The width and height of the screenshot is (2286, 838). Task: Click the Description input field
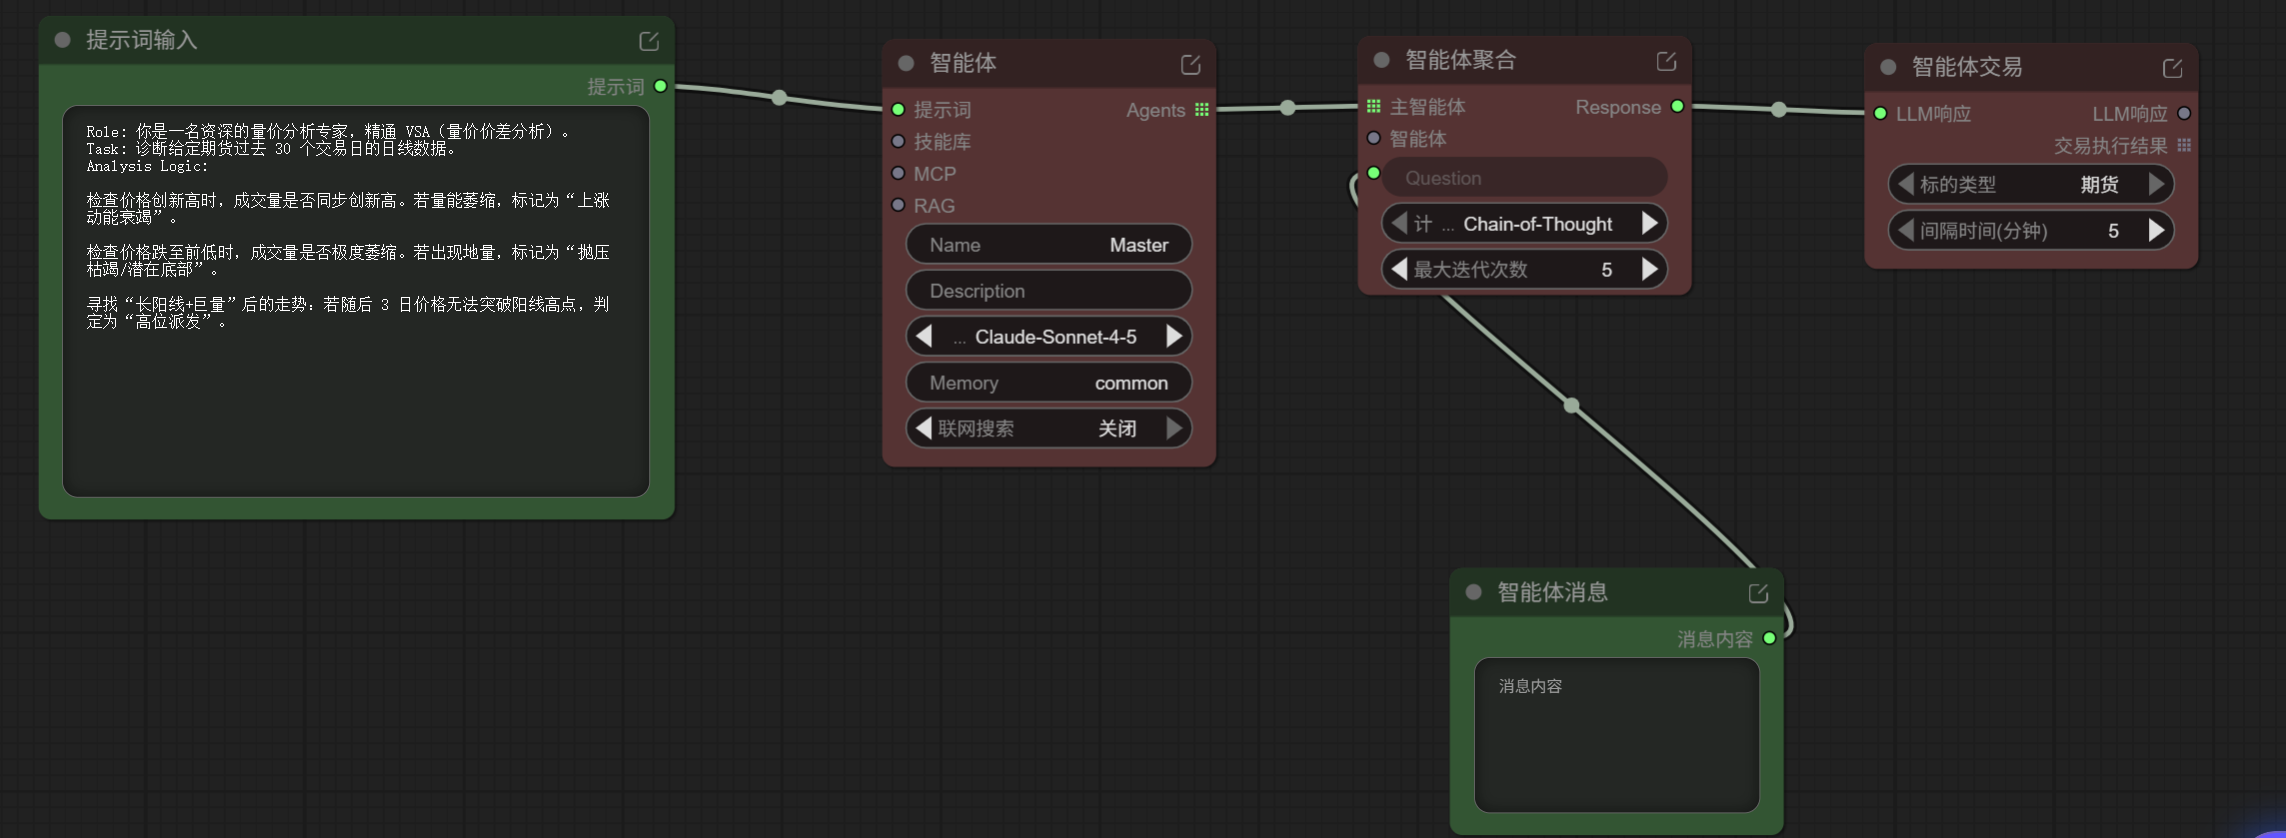(1048, 291)
